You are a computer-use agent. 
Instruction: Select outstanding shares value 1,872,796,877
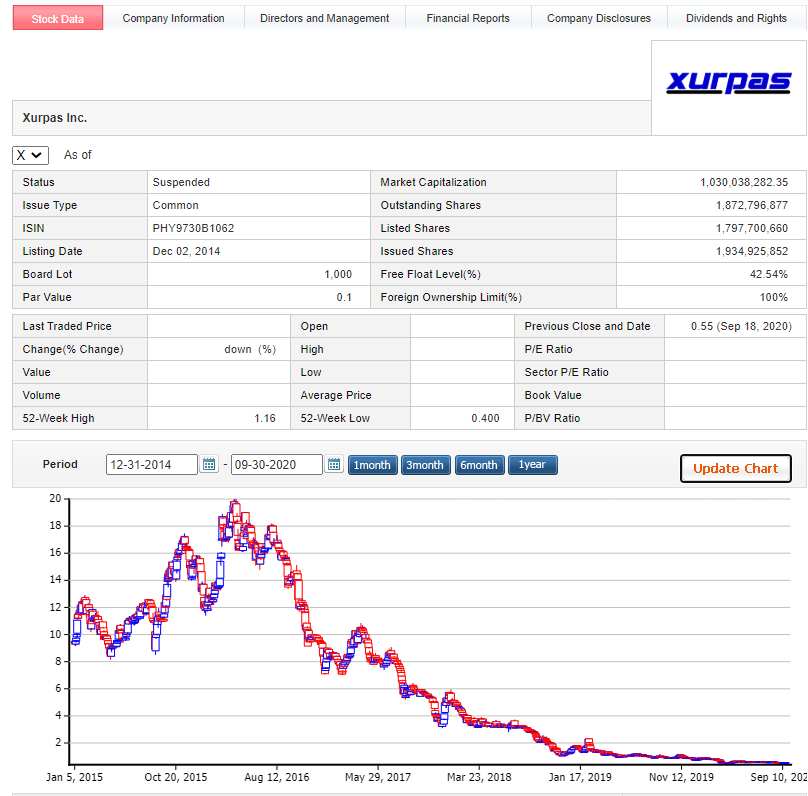[751, 206]
